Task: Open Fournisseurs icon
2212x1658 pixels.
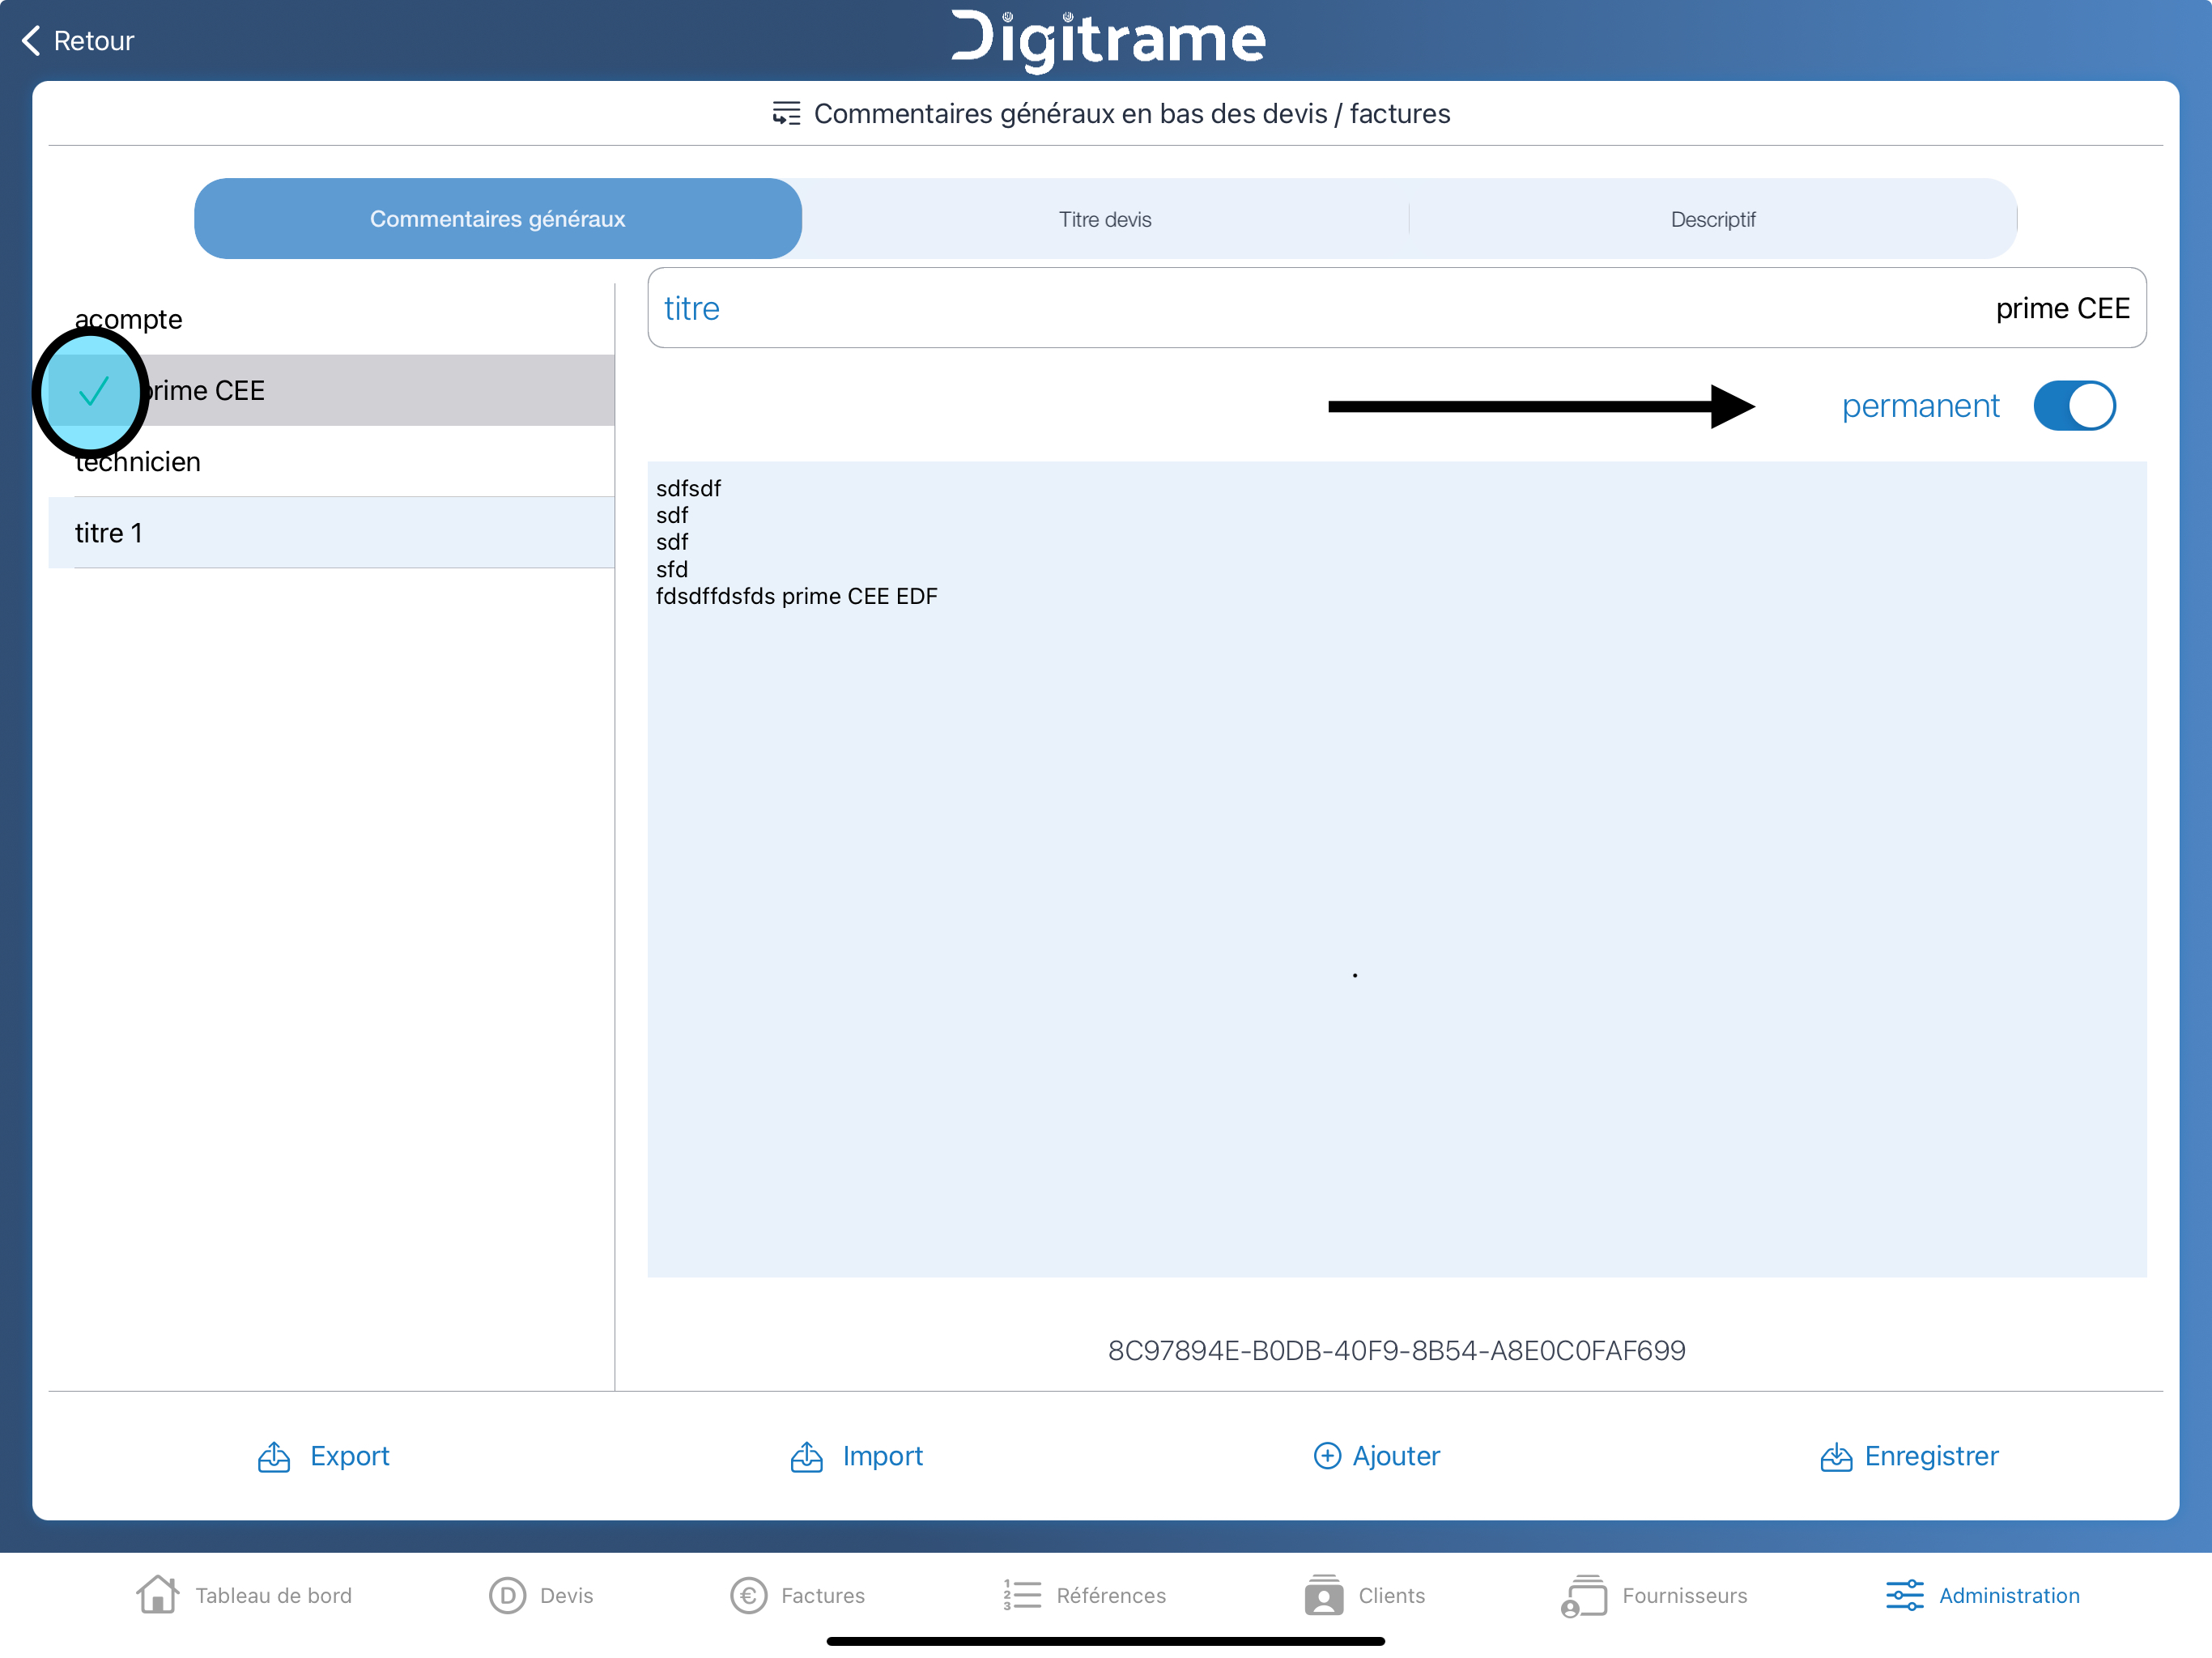Action: pos(1584,1596)
